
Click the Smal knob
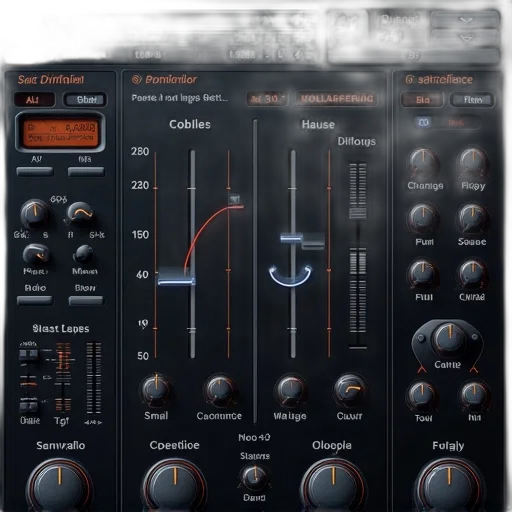156,391
